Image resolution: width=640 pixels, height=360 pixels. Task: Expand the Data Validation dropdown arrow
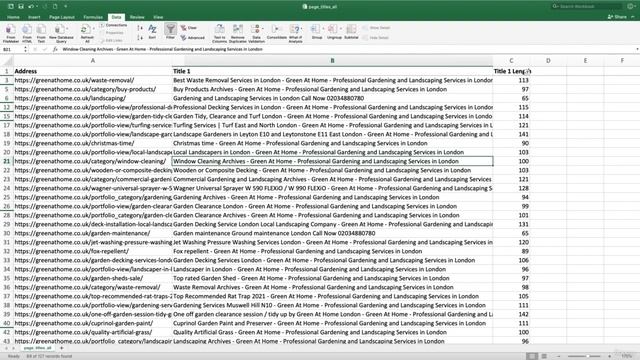tap(262, 29)
